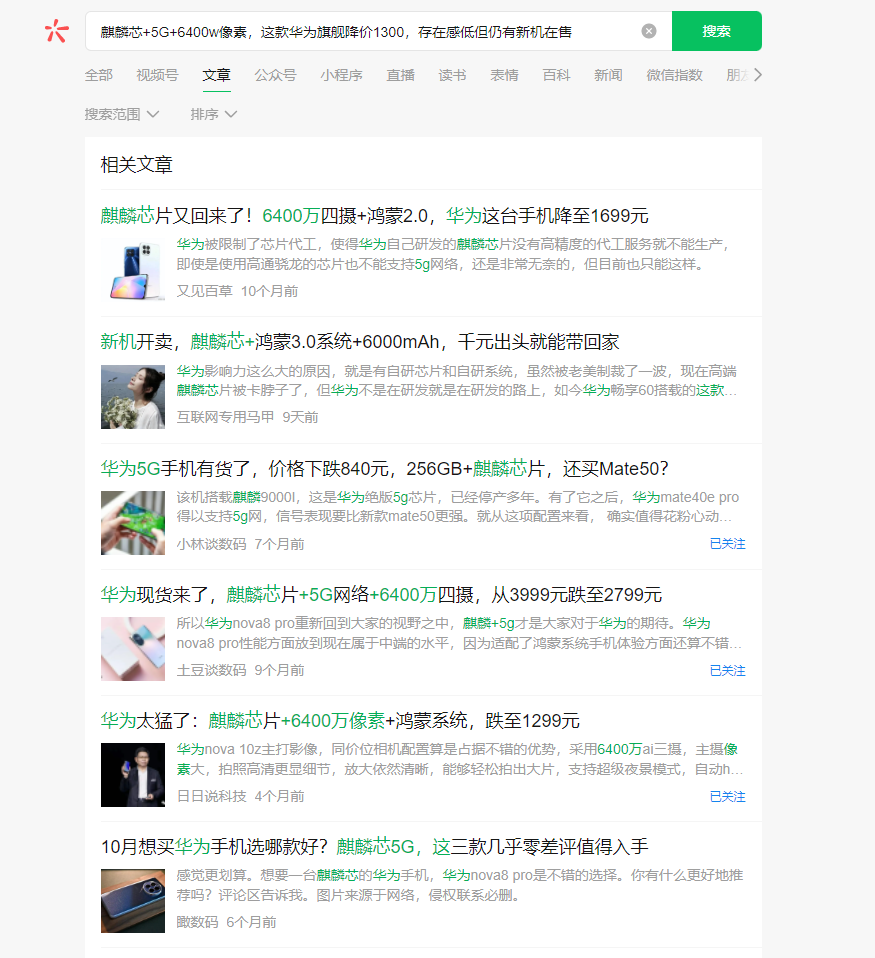Switch to the 百科 tab

(556, 75)
